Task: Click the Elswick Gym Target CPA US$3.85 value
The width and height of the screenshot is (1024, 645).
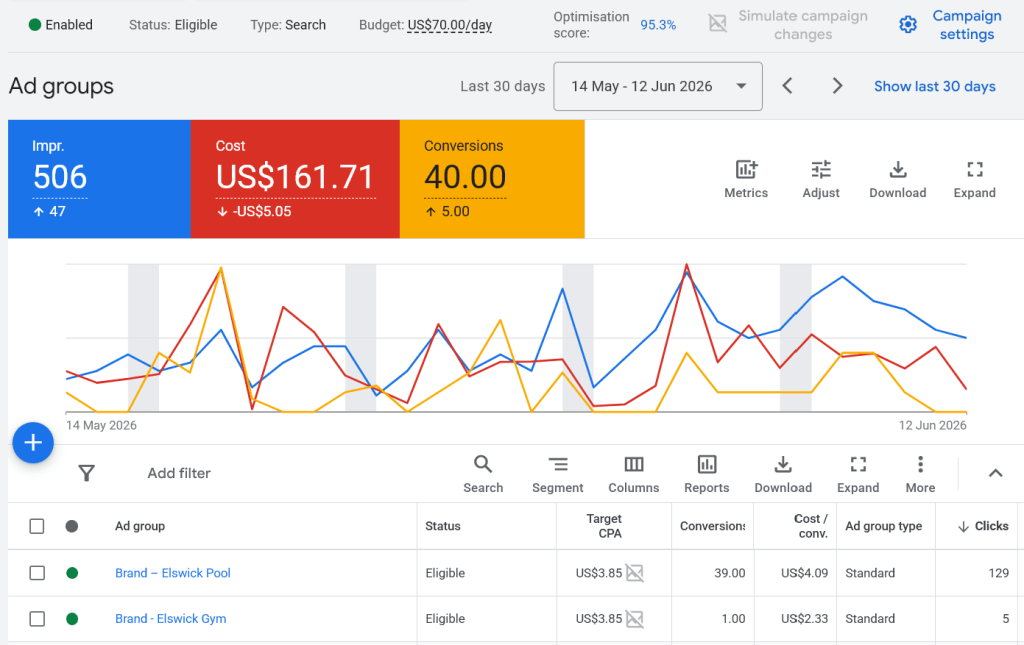Action: [x=598, y=619]
